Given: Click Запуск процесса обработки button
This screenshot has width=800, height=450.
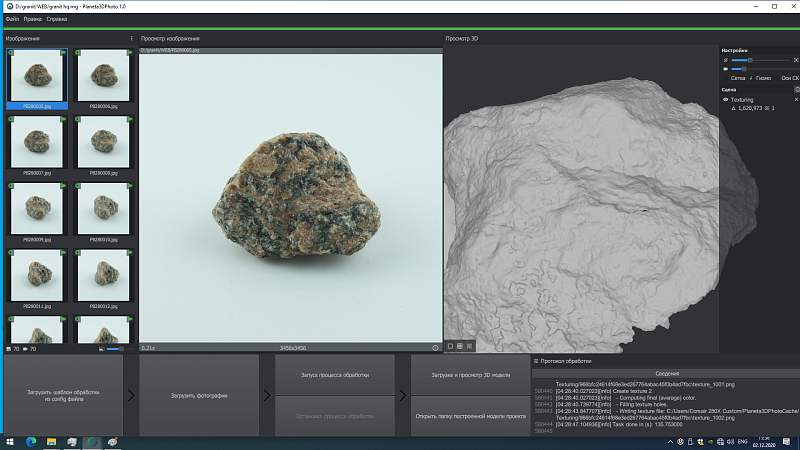Looking at the screenshot, I should tap(335, 375).
